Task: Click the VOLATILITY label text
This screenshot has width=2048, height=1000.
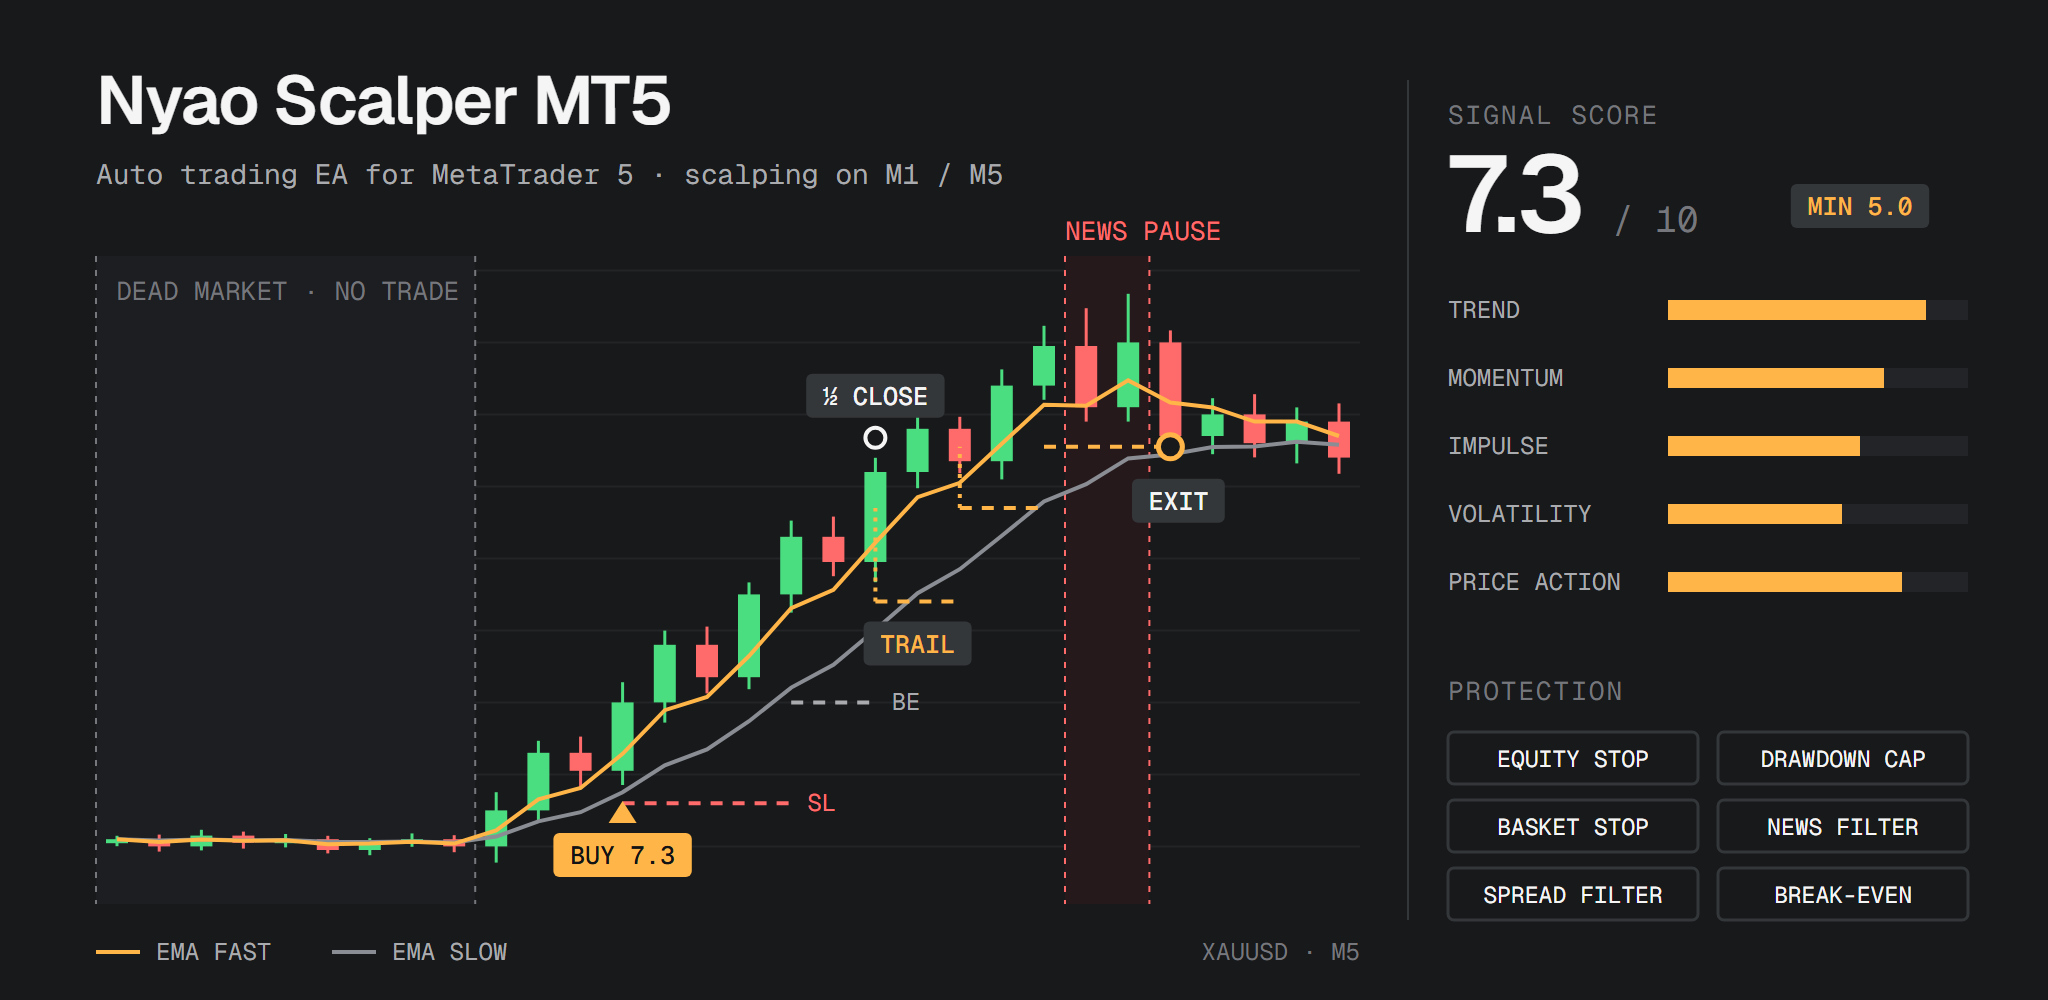Action: pos(1519,514)
